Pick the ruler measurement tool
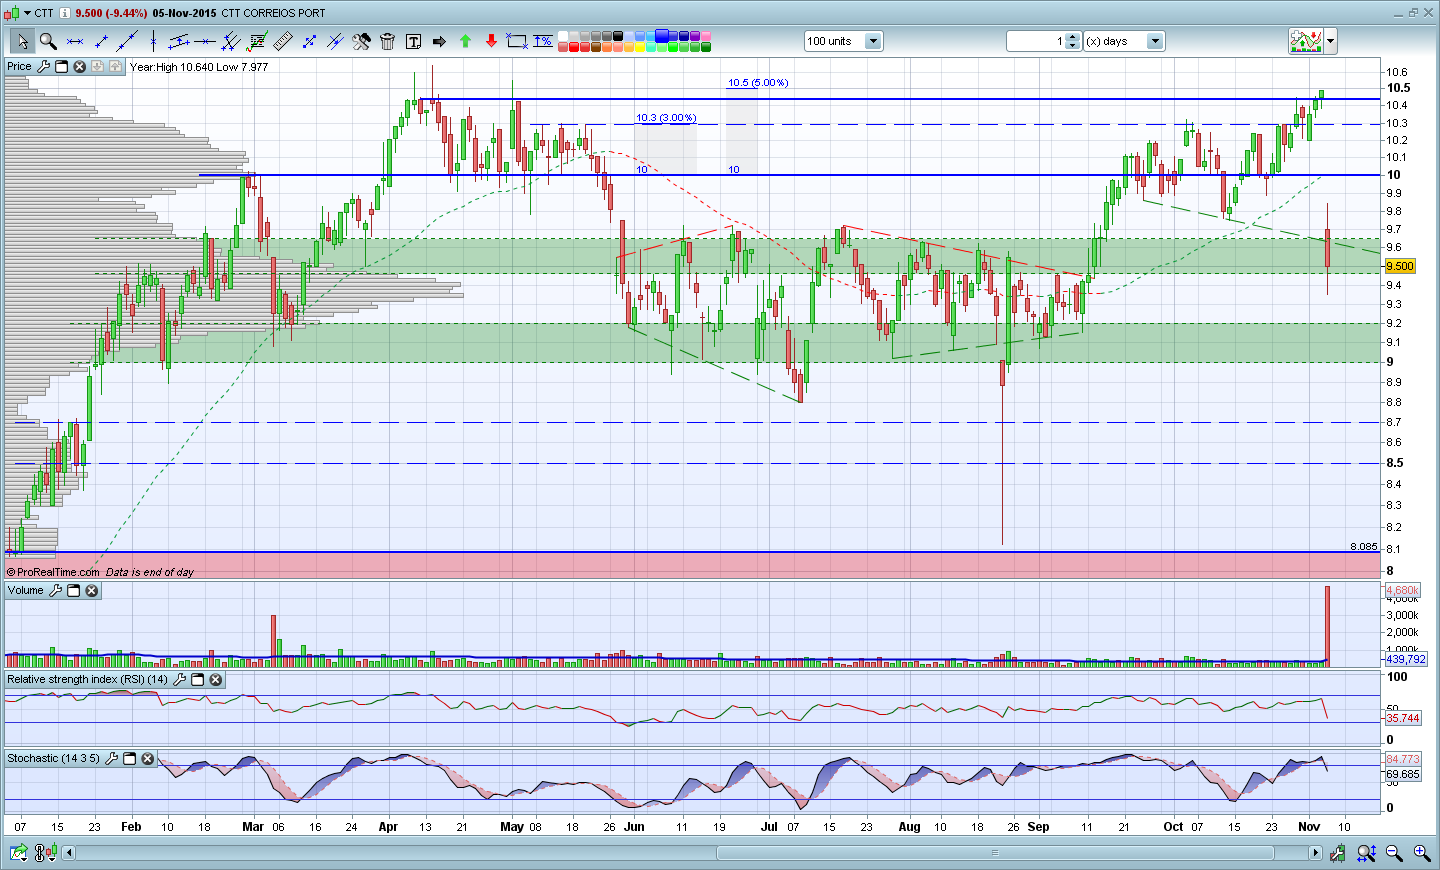 283,41
